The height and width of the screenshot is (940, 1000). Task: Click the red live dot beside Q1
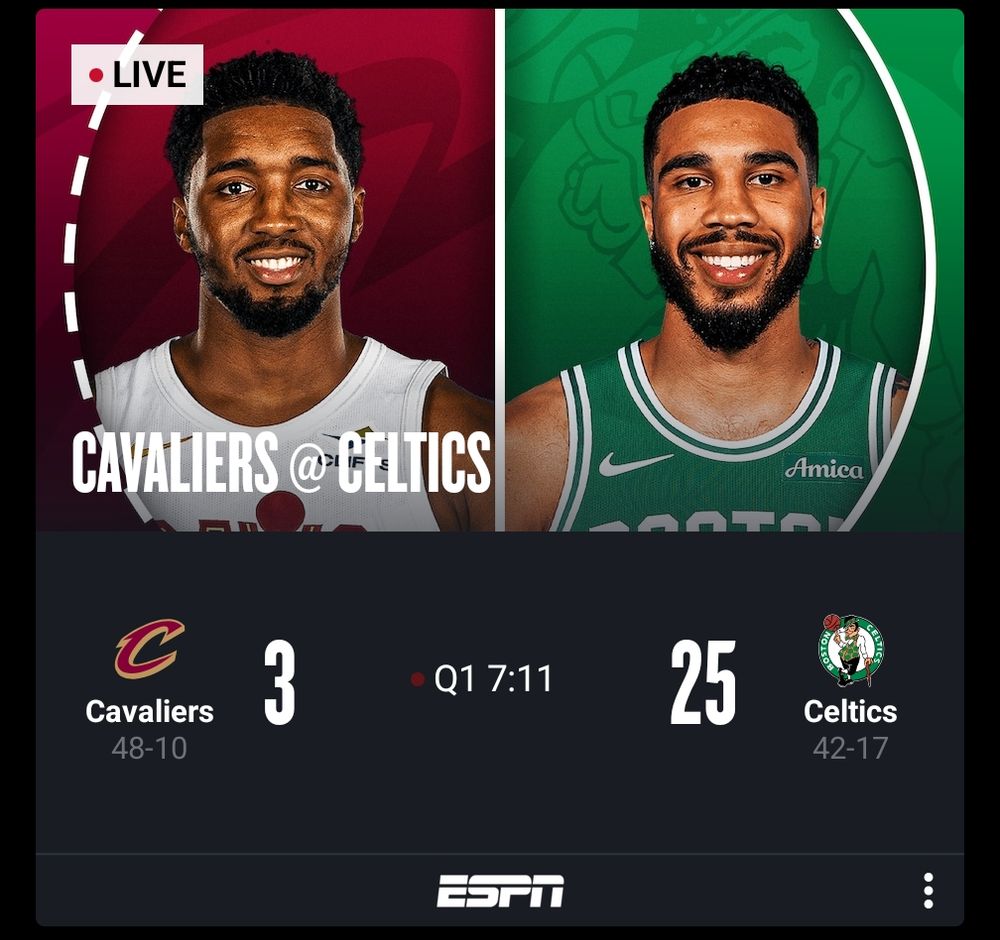pyautogui.click(x=418, y=679)
